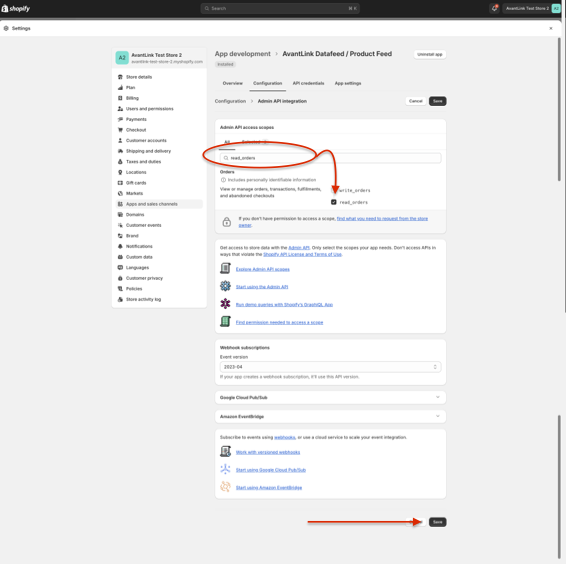Click the Billing sidebar icon
Image resolution: width=566 pixels, height=567 pixels.
coord(120,98)
